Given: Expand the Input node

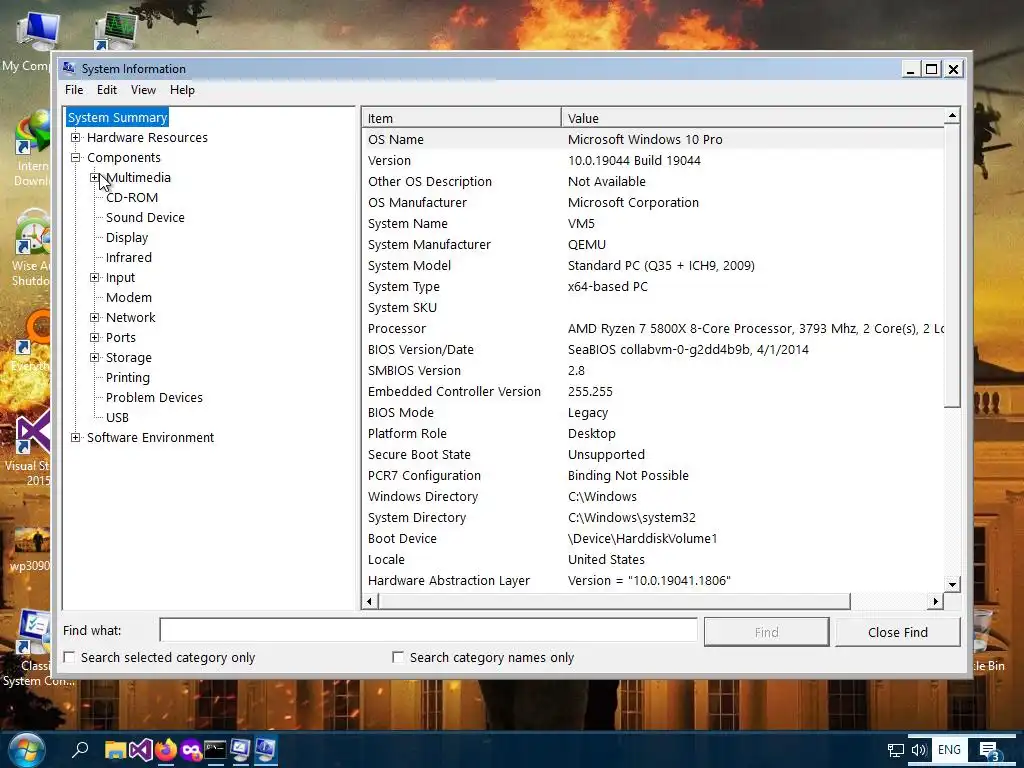Looking at the screenshot, I should 95,278.
